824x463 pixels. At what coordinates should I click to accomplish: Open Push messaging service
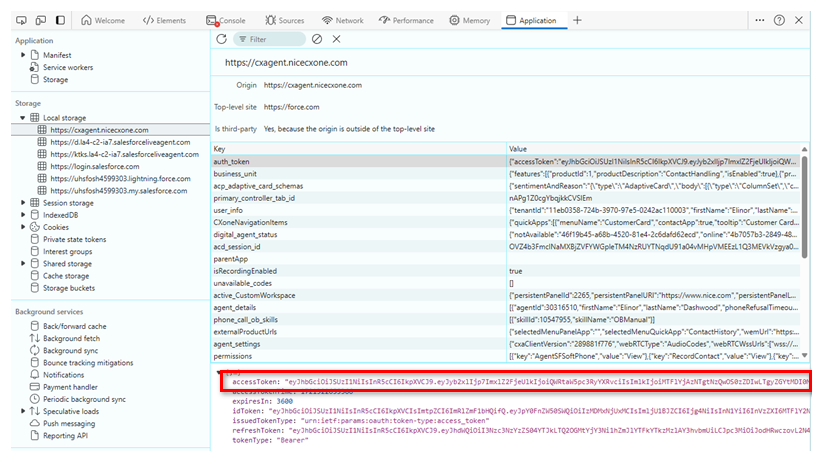69,424
